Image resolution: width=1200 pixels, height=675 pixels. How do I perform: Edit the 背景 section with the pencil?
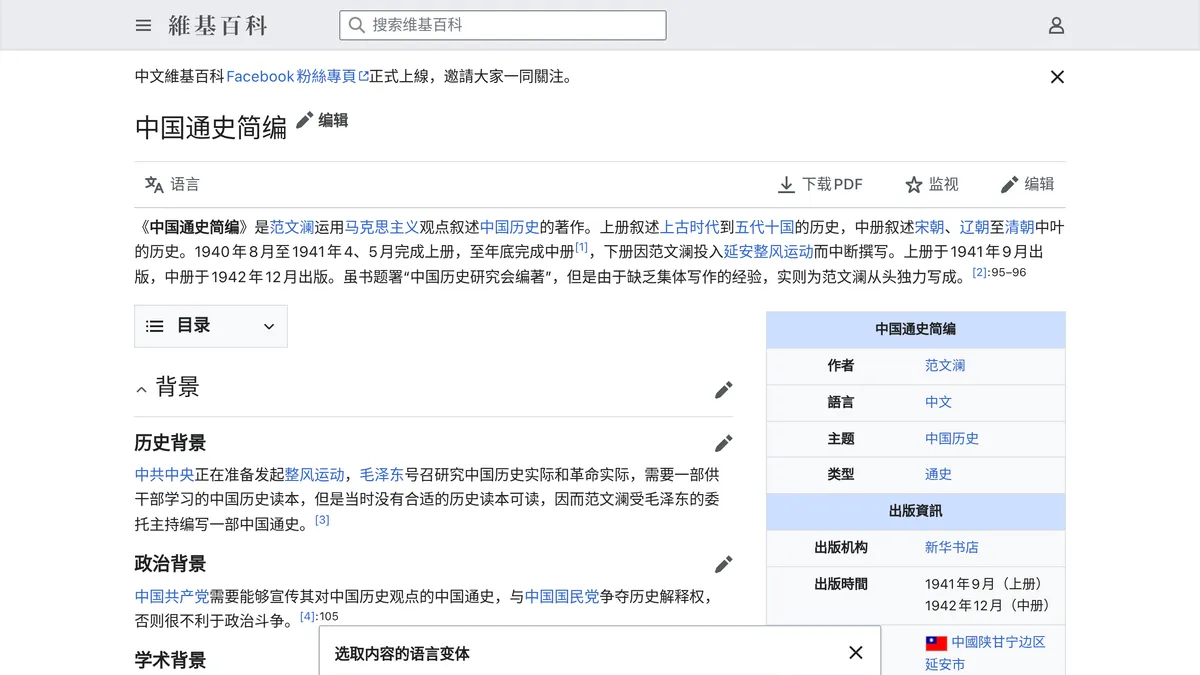point(724,390)
